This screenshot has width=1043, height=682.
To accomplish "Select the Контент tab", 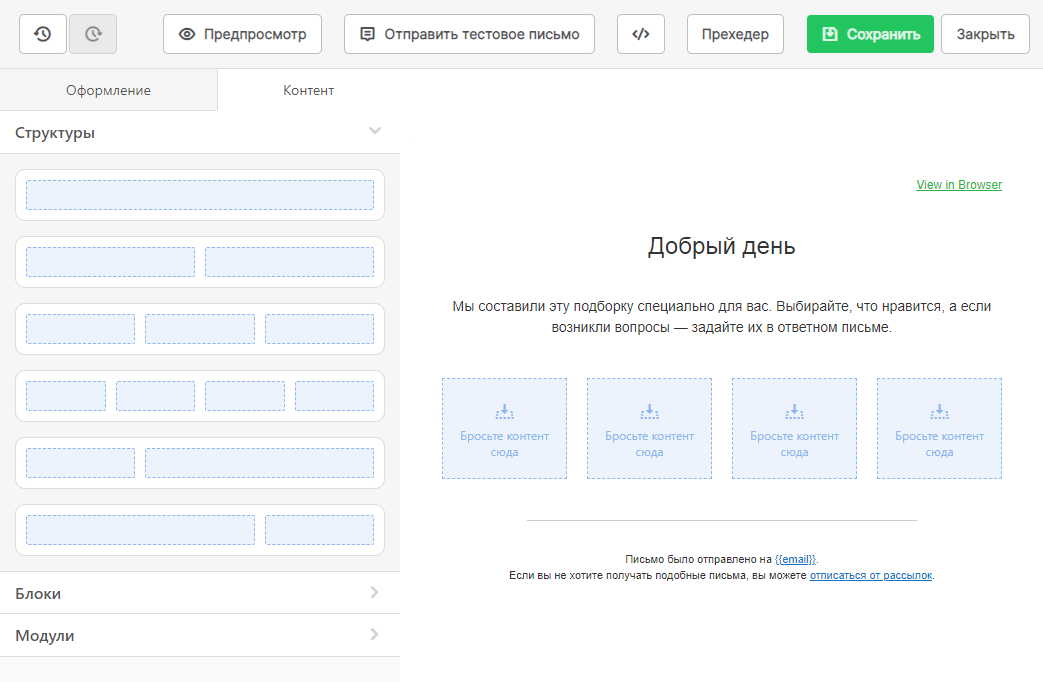I will pyautogui.click(x=308, y=90).
